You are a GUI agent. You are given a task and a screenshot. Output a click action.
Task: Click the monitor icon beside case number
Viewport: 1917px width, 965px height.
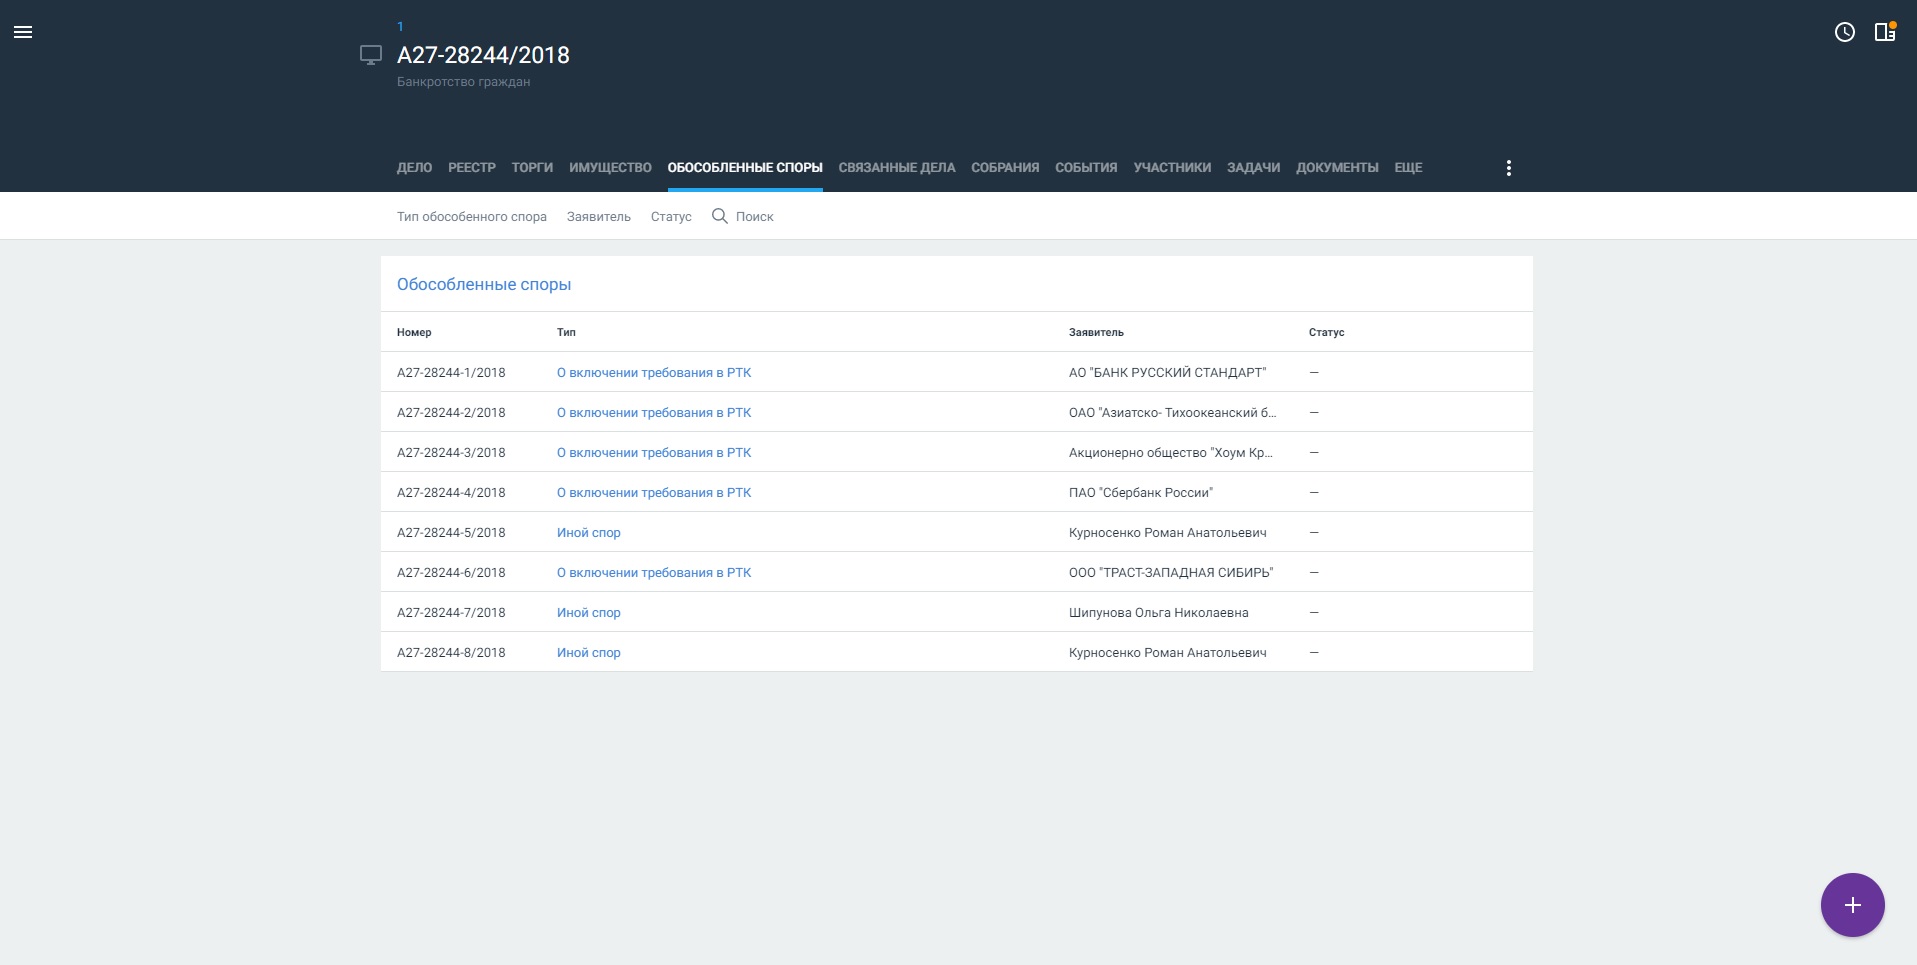[371, 55]
